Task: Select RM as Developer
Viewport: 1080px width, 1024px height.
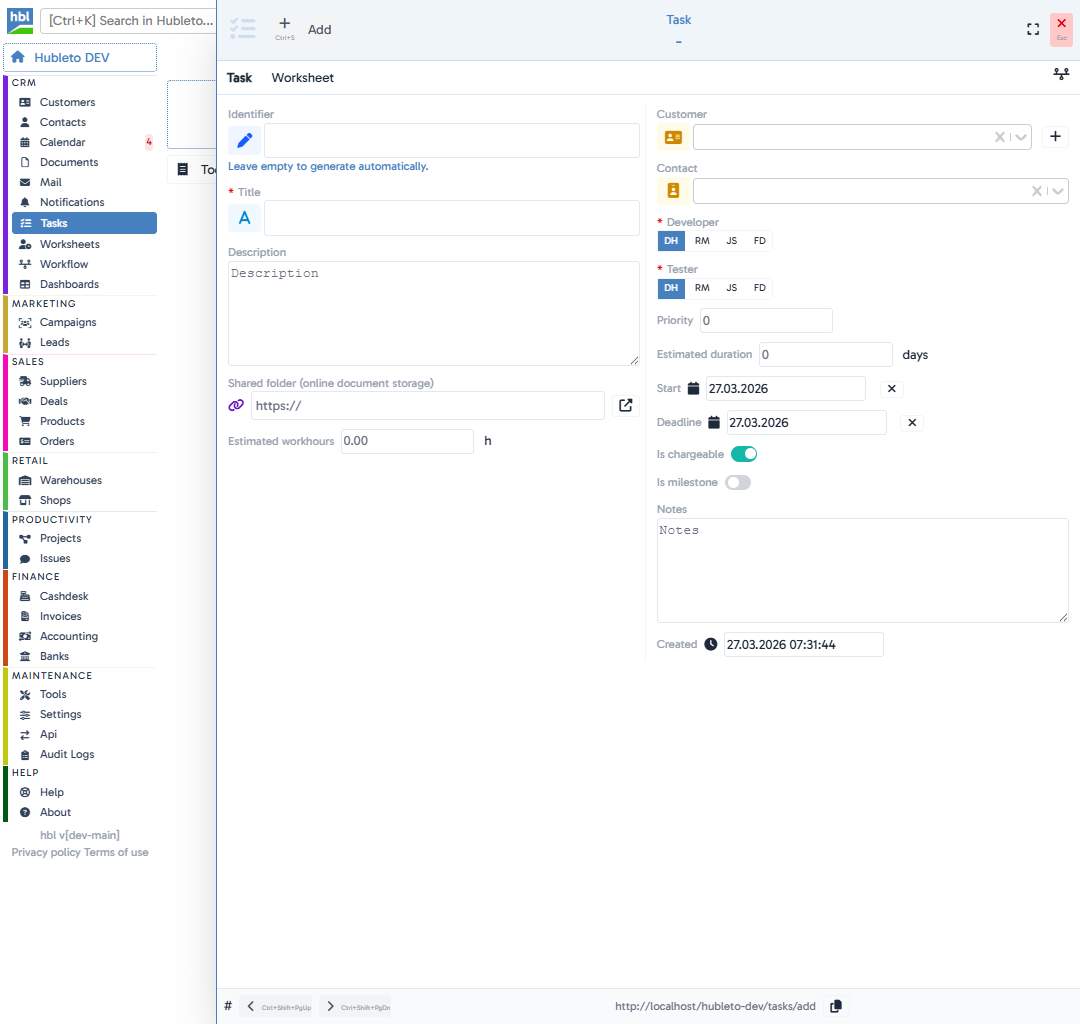Action: click(x=702, y=241)
